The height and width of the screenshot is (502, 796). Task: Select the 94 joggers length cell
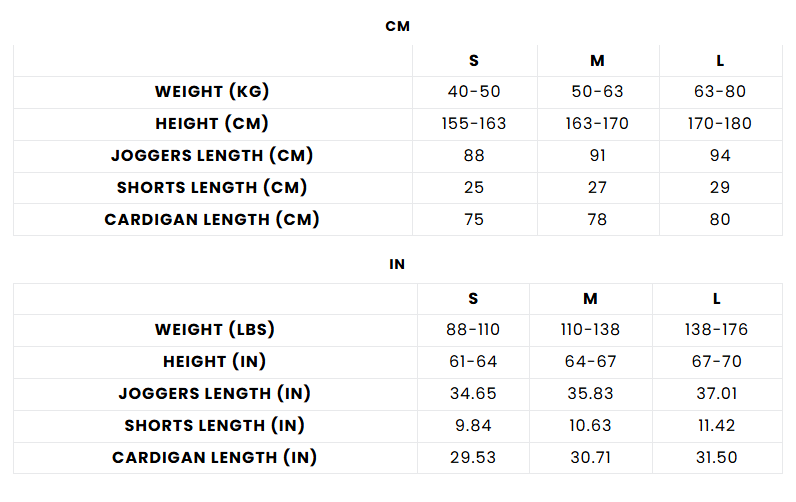click(720, 156)
